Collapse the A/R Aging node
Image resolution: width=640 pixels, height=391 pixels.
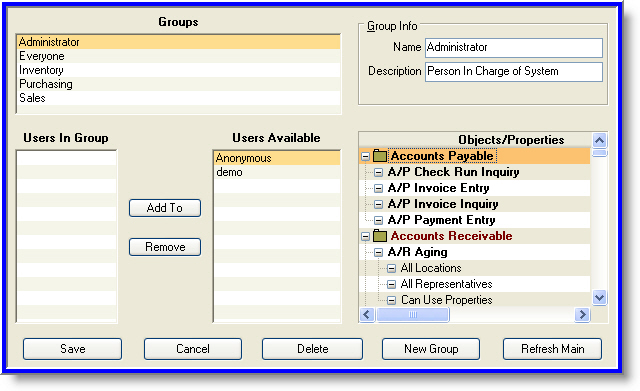point(378,252)
